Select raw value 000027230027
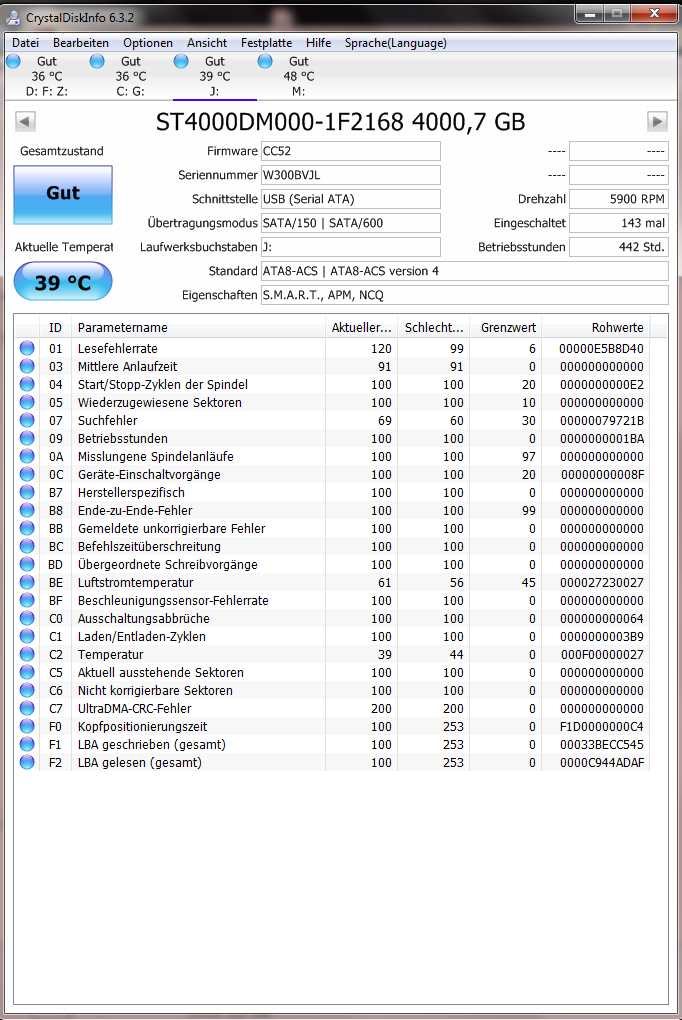Screen dimensions: 682x1020 [x=601, y=583]
